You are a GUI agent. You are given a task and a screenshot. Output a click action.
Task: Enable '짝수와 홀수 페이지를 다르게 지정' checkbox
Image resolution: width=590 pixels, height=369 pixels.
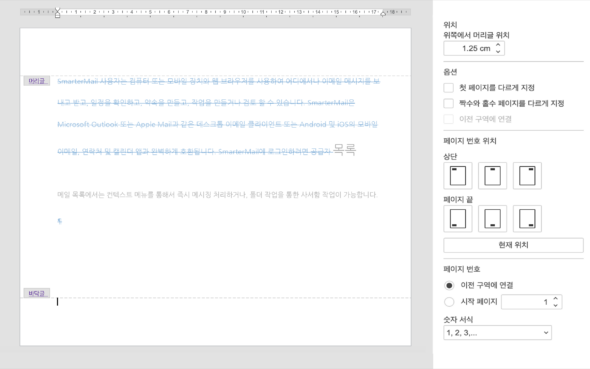[449, 103]
